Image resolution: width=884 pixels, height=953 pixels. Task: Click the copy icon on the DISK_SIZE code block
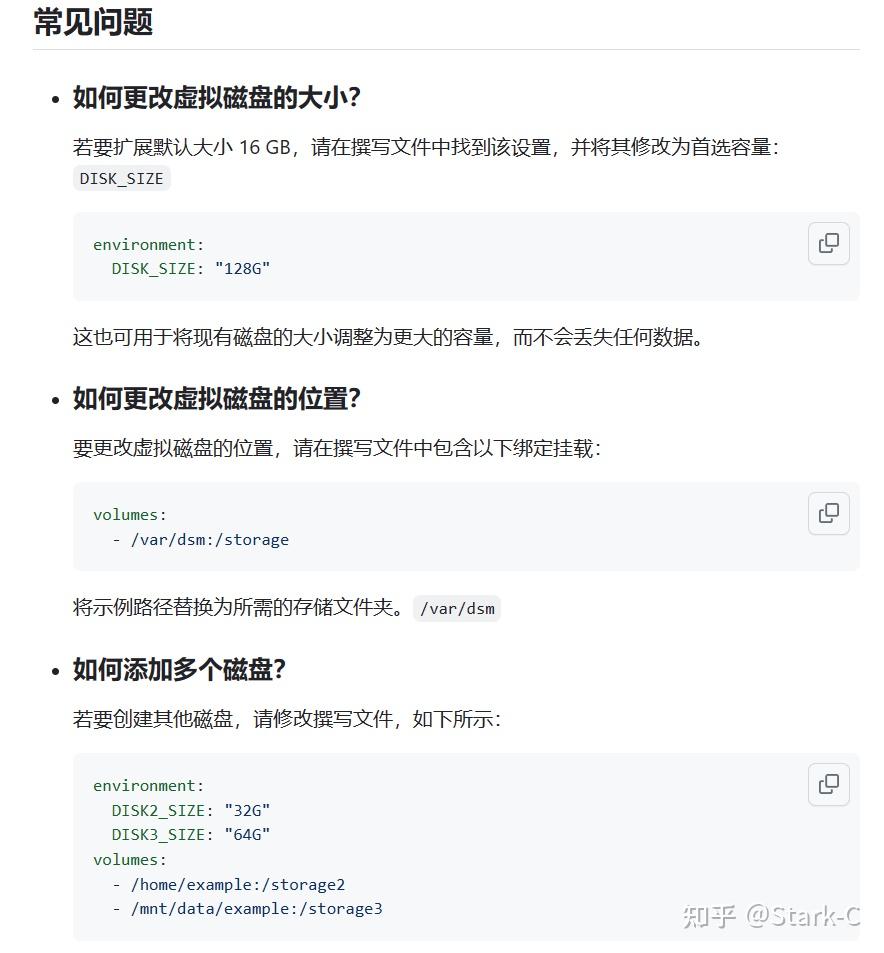pyautogui.click(x=828, y=243)
